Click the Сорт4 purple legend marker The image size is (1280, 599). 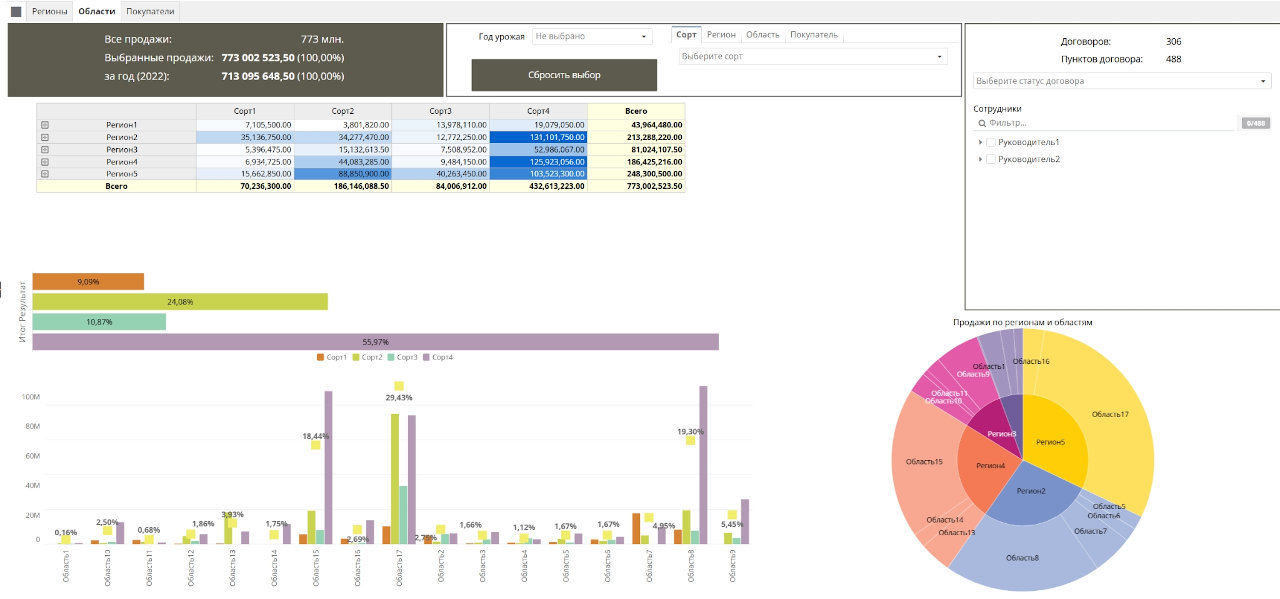coord(426,357)
